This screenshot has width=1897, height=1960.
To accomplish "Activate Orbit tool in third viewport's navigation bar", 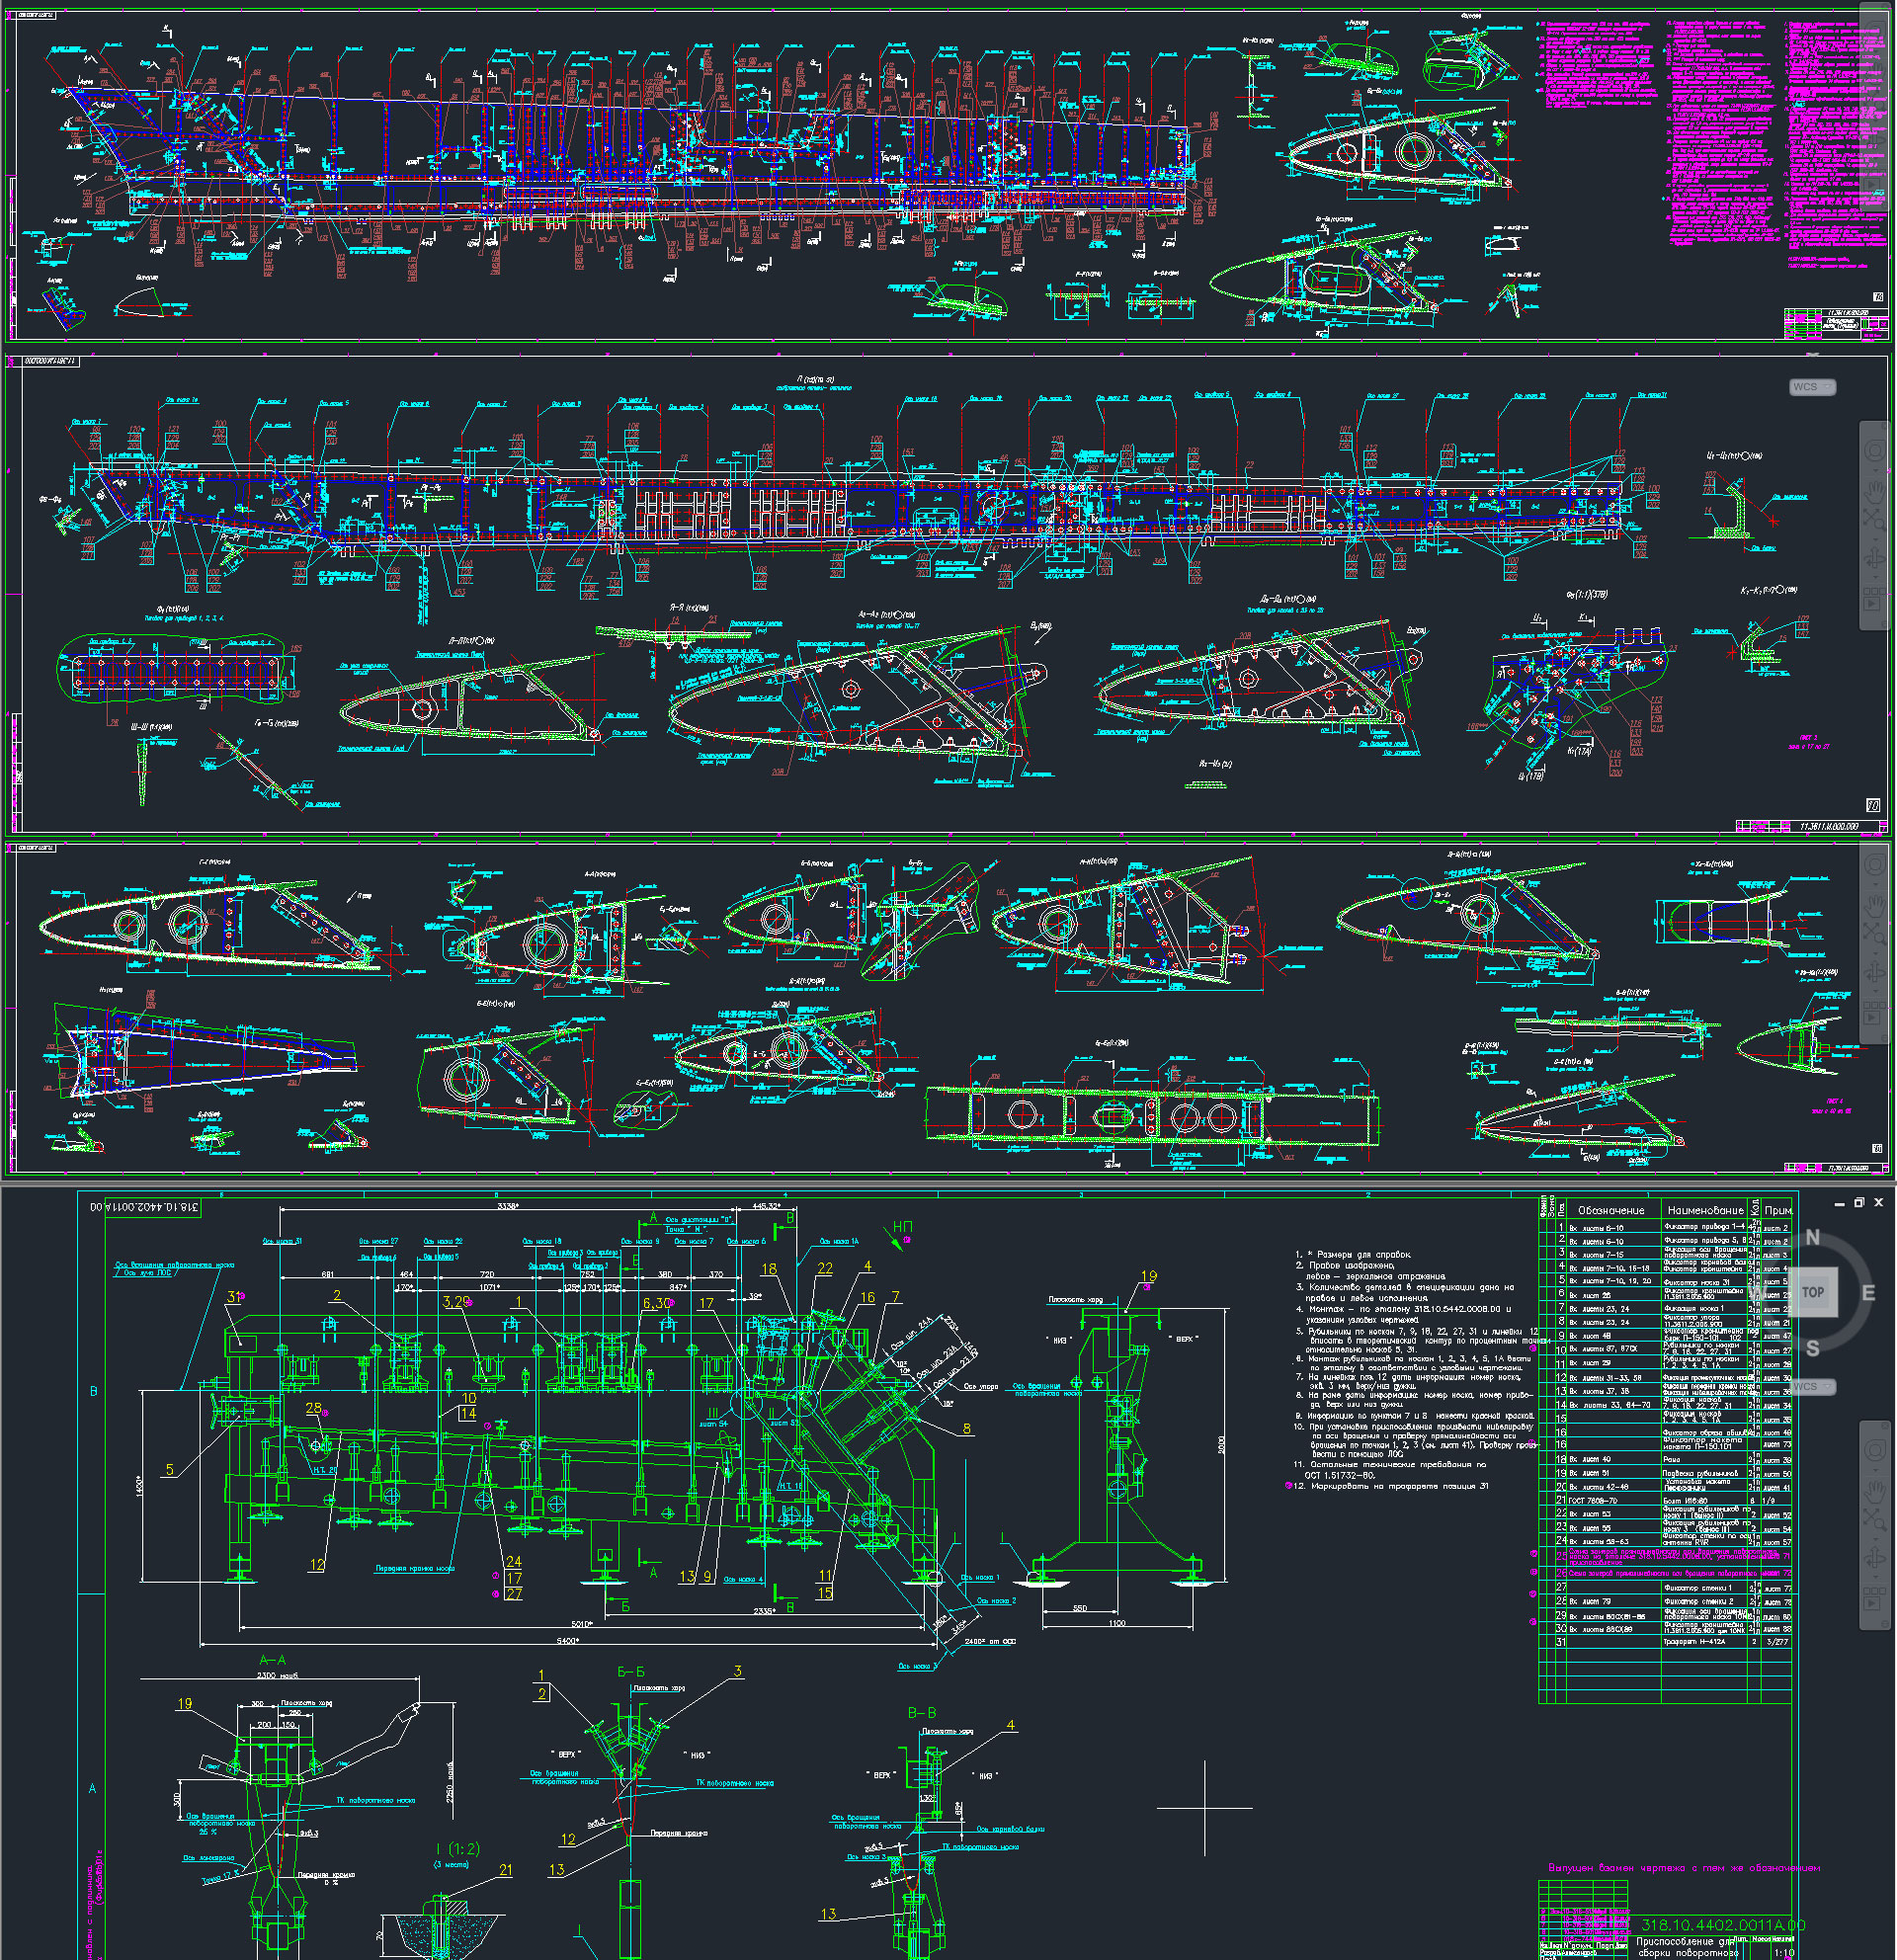I will coord(1875,972).
